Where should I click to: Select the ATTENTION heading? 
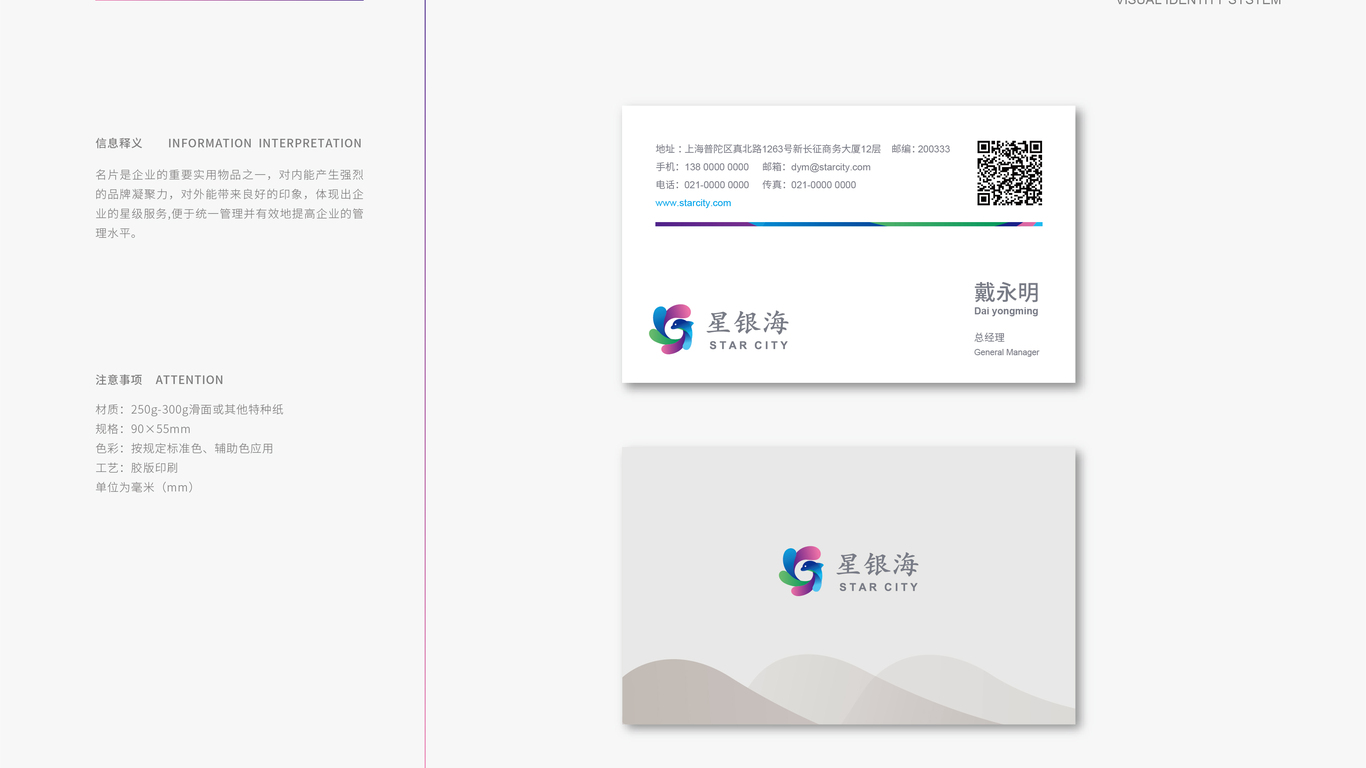pyautogui.click(x=190, y=380)
